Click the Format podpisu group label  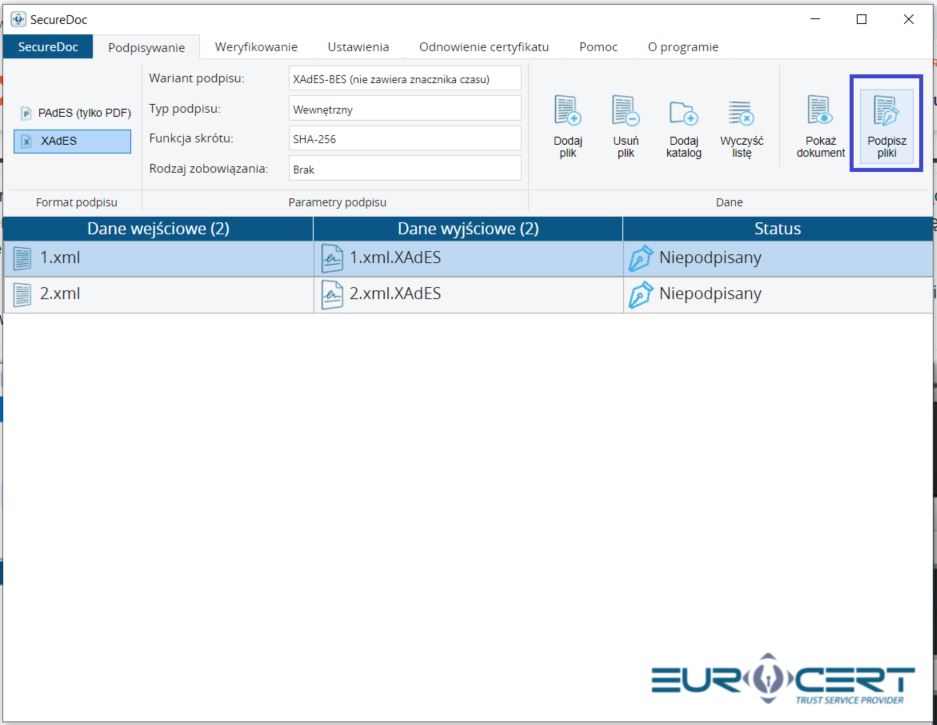76,202
